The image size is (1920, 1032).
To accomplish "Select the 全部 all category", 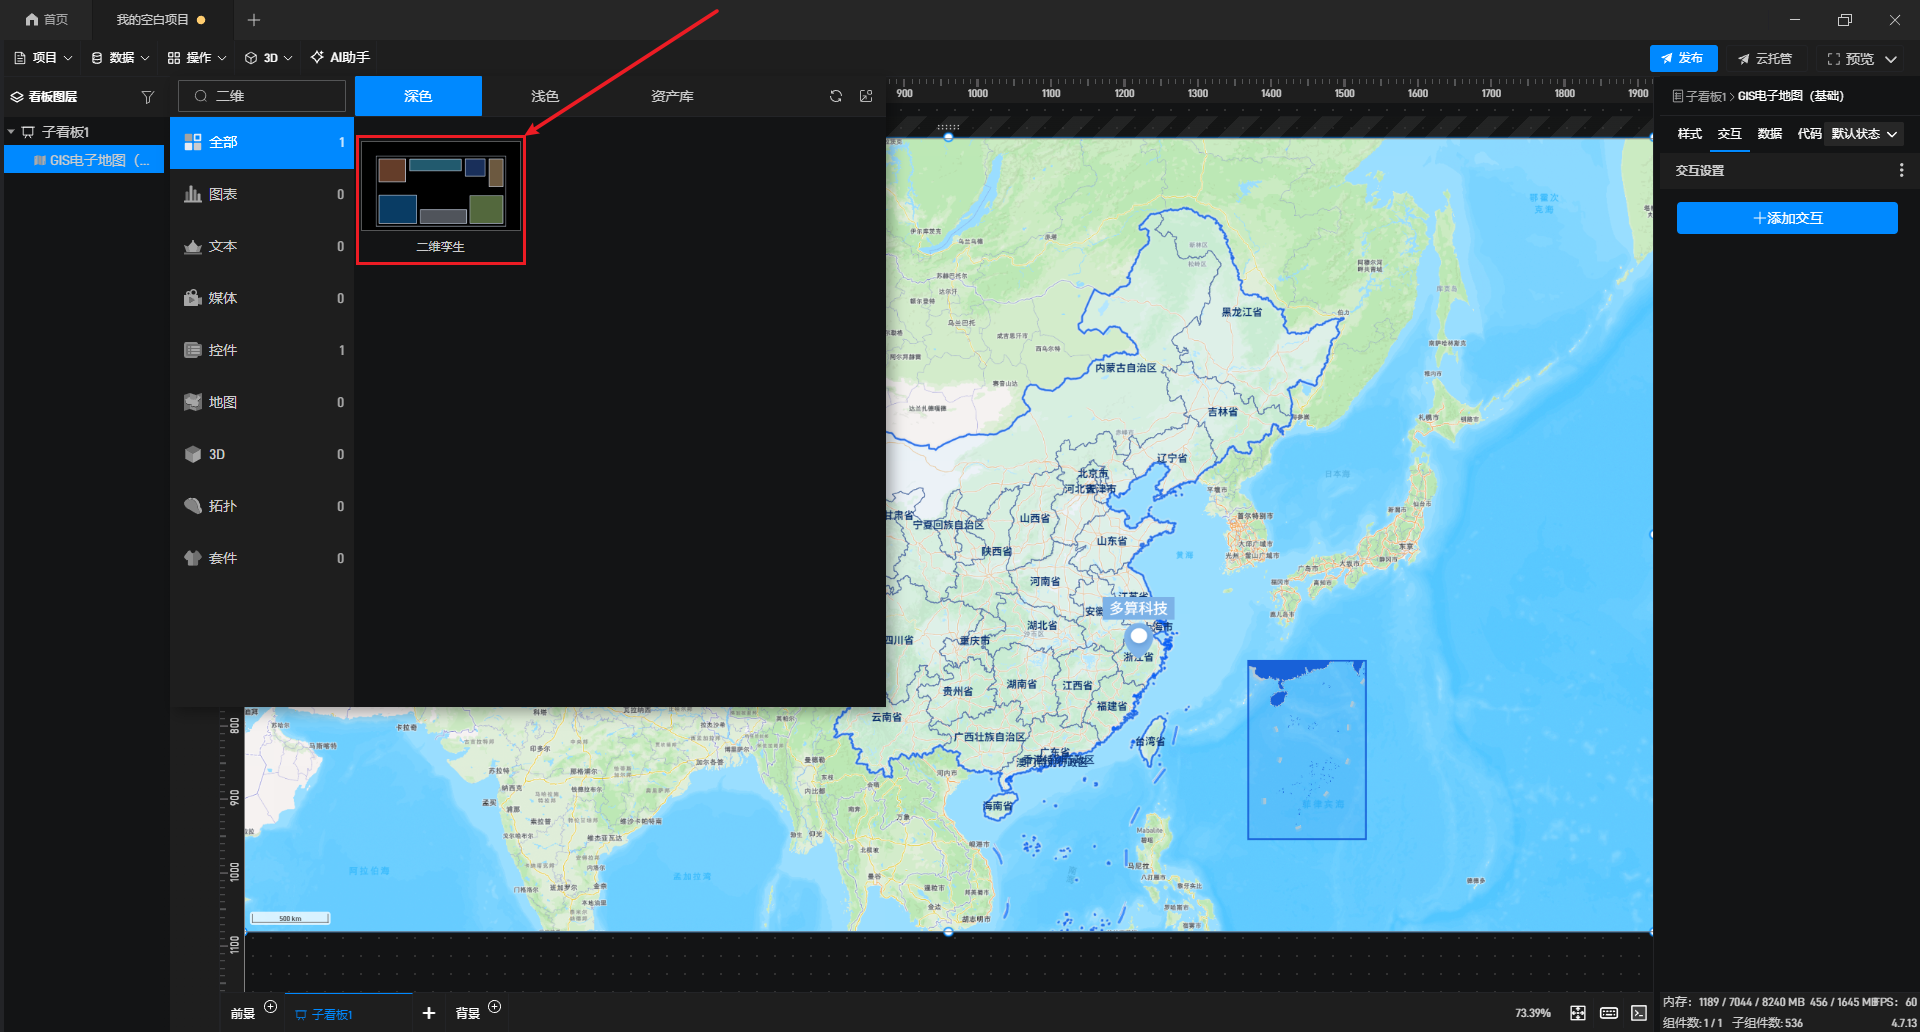I will 262,142.
